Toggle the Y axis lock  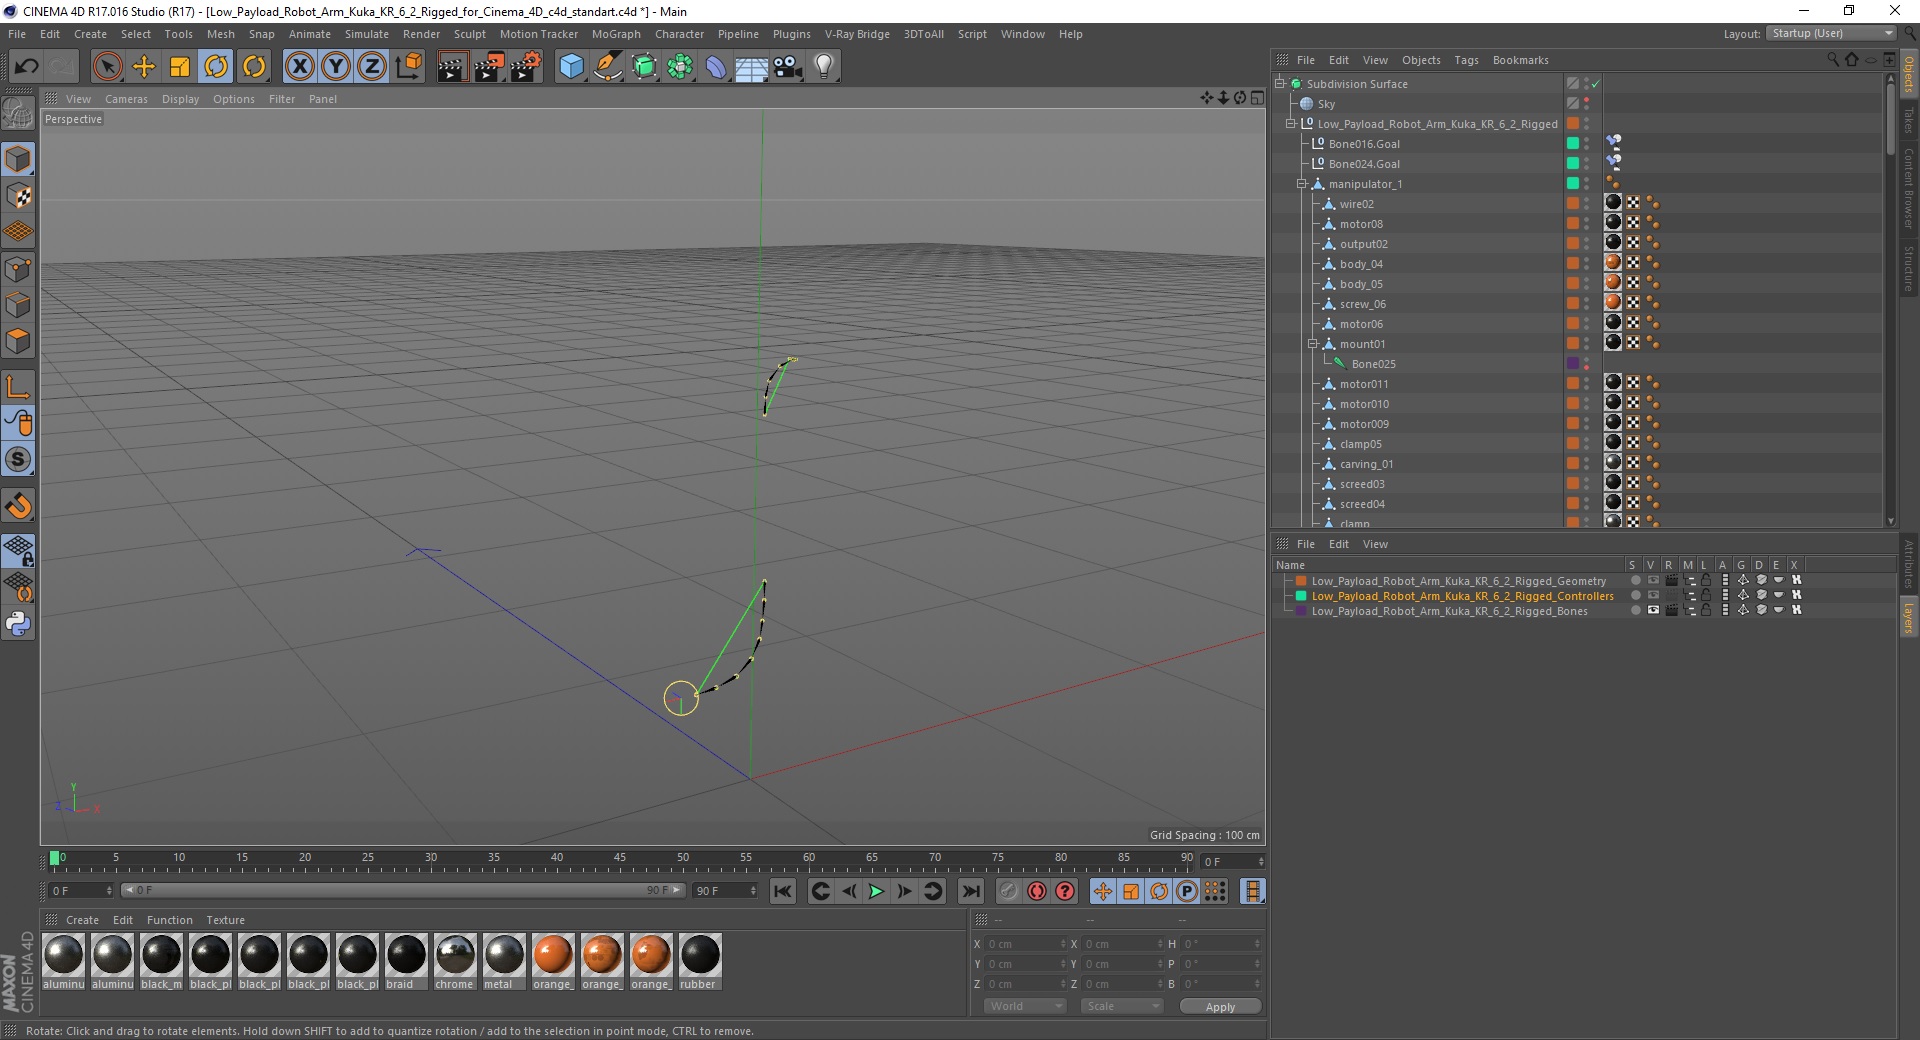pyautogui.click(x=336, y=67)
